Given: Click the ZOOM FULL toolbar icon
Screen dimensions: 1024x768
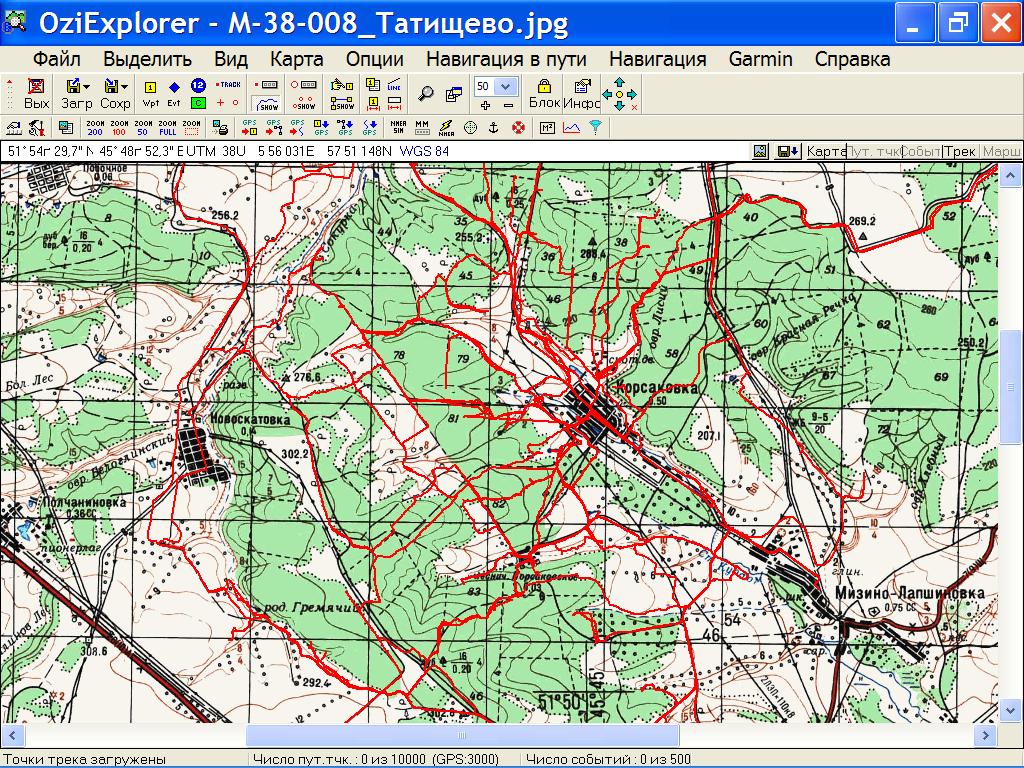Looking at the screenshot, I should click(x=168, y=127).
